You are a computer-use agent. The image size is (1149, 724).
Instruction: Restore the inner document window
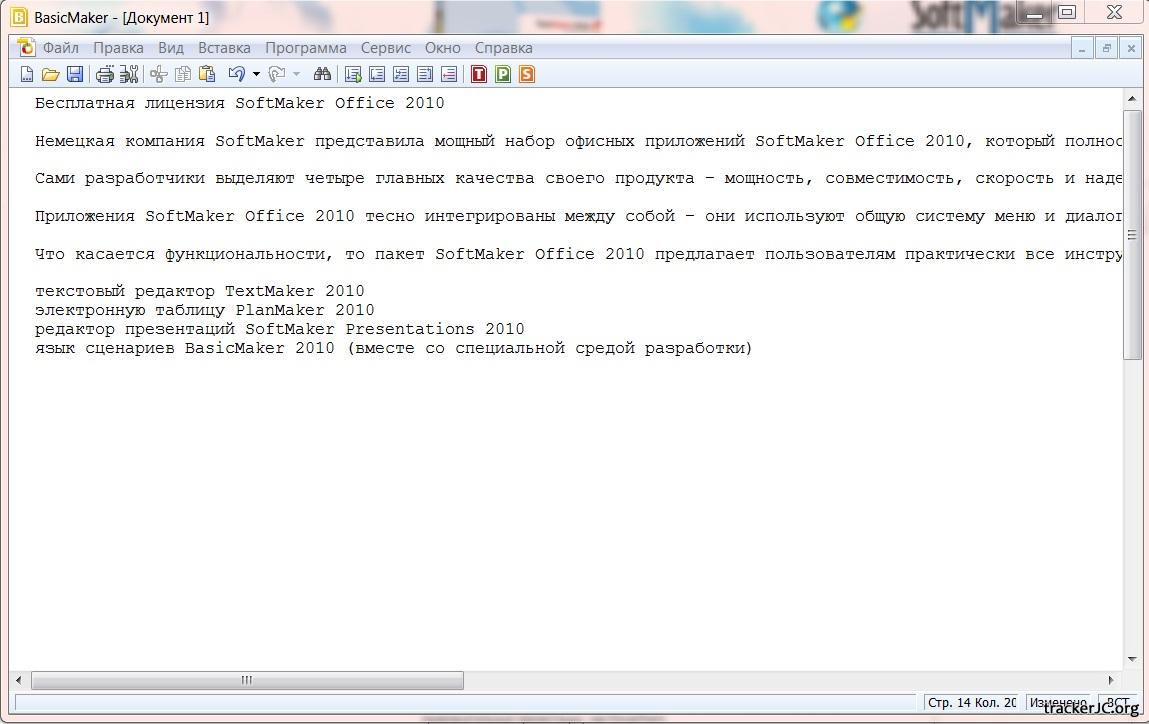pyautogui.click(x=1107, y=48)
